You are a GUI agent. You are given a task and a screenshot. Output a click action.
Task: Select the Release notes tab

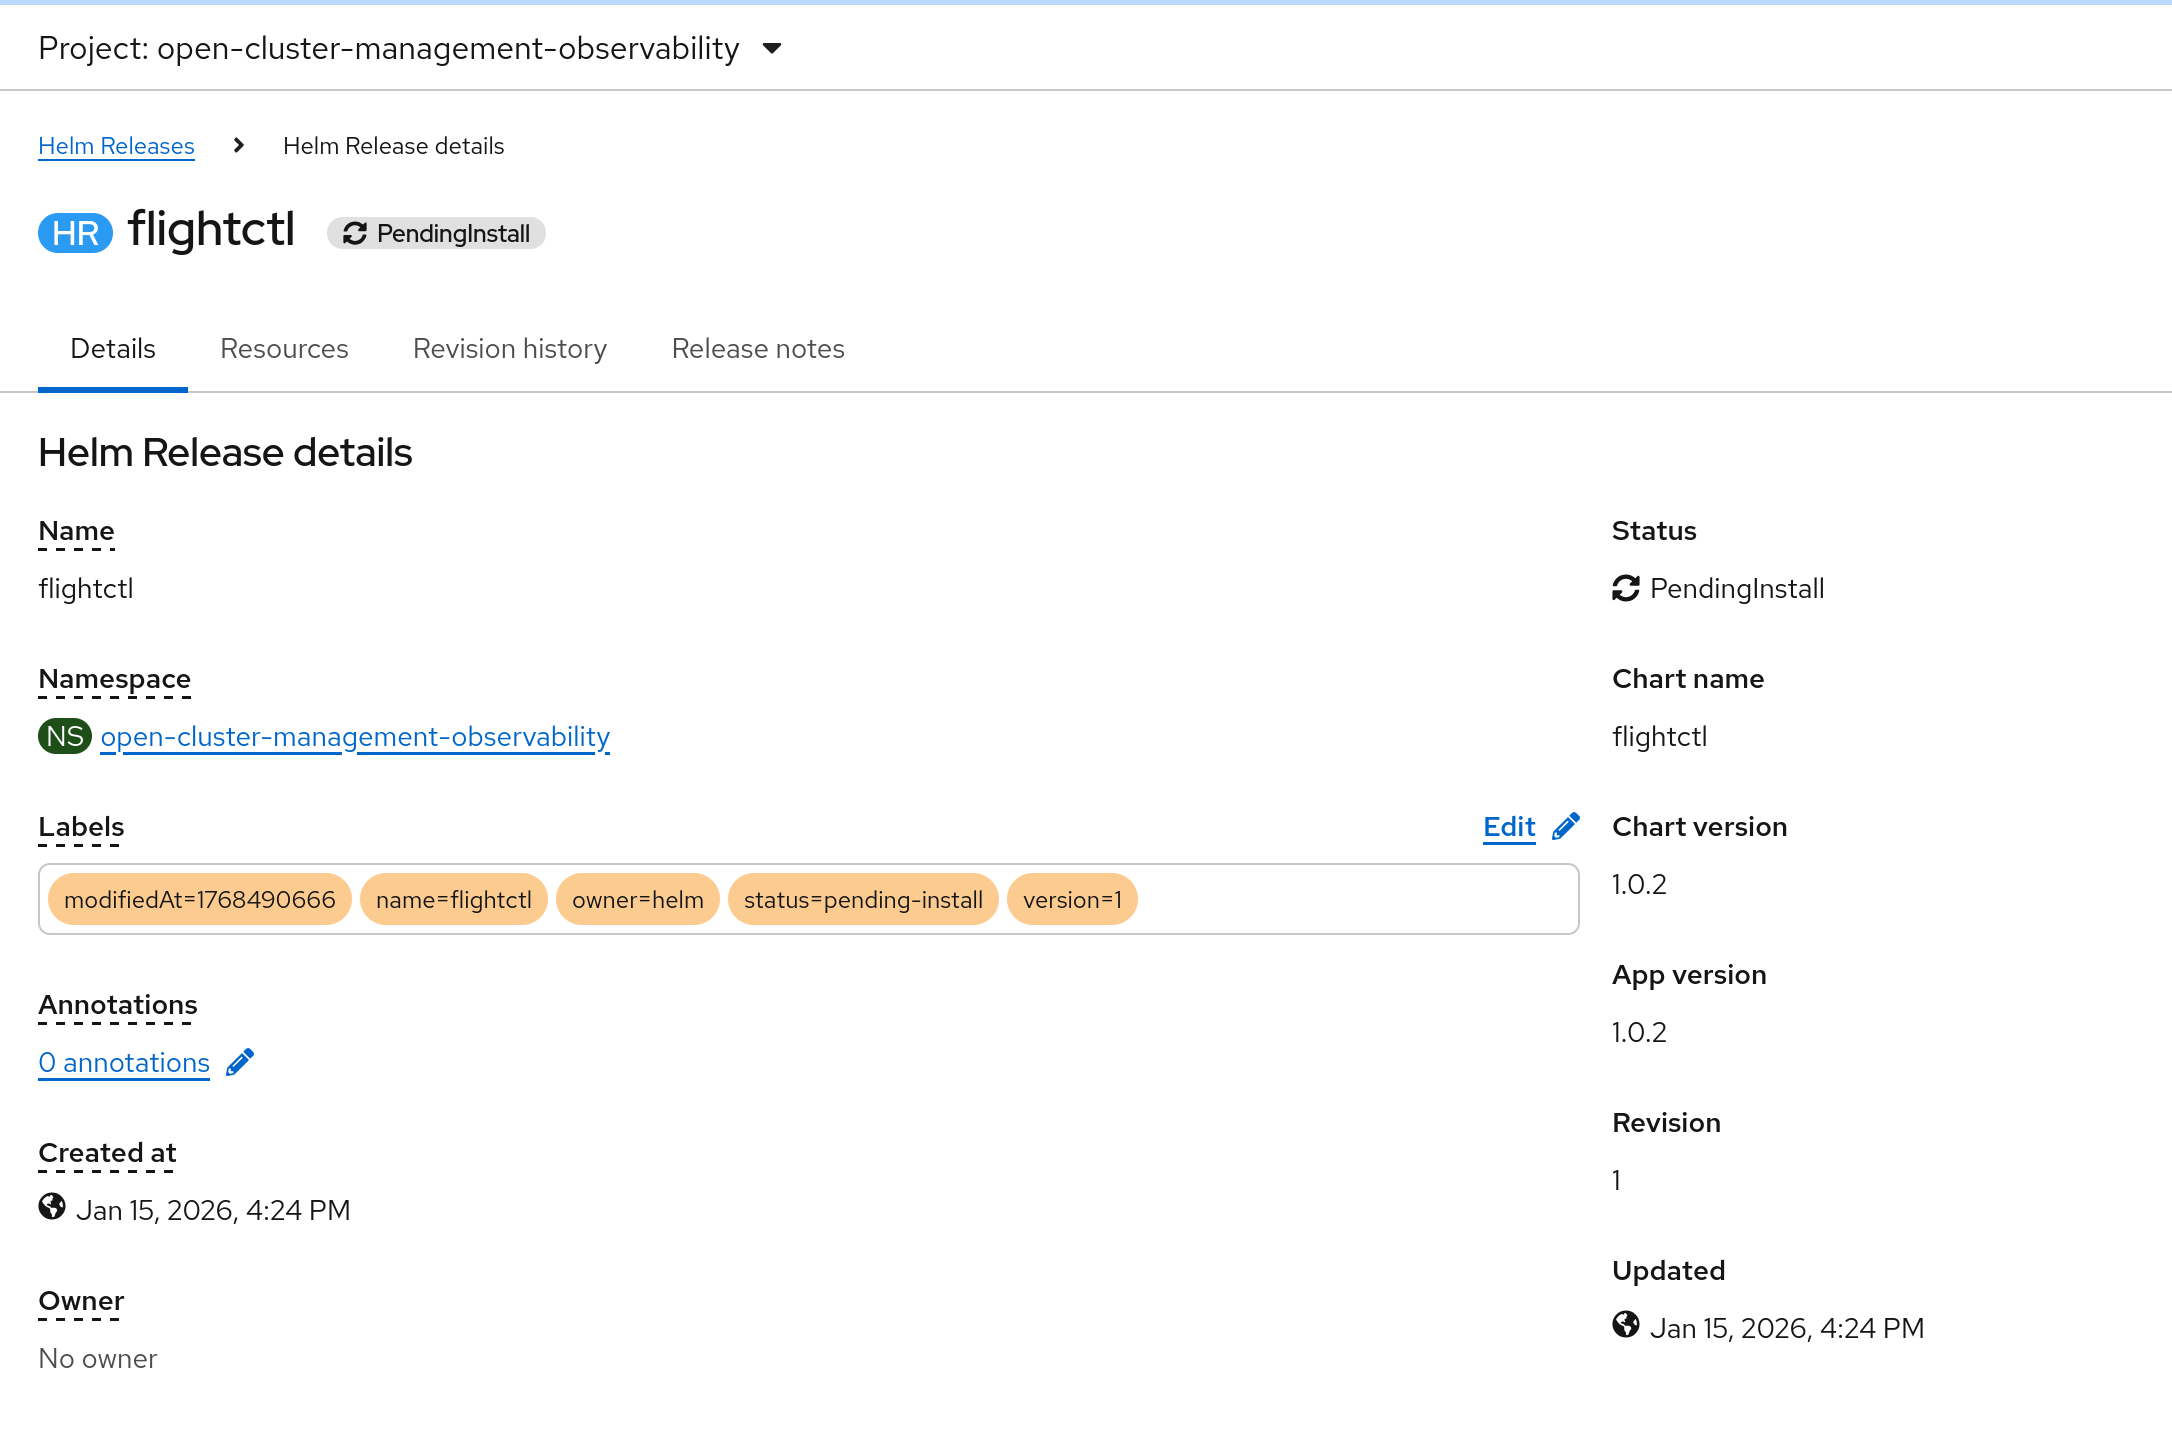758,349
